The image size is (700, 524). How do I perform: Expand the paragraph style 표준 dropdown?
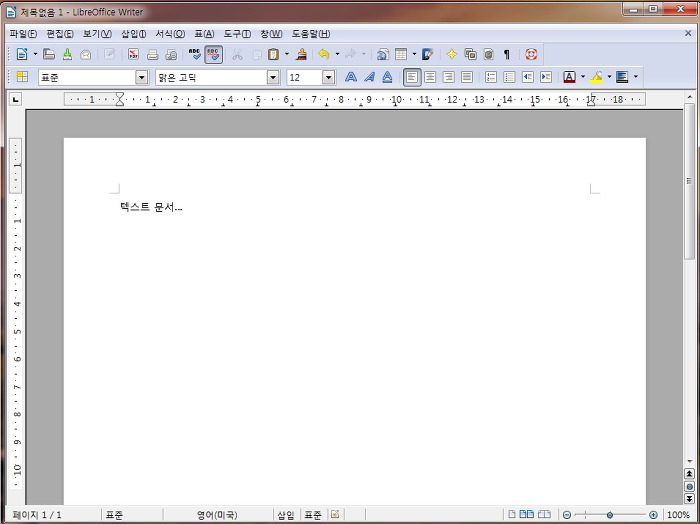[142, 77]
